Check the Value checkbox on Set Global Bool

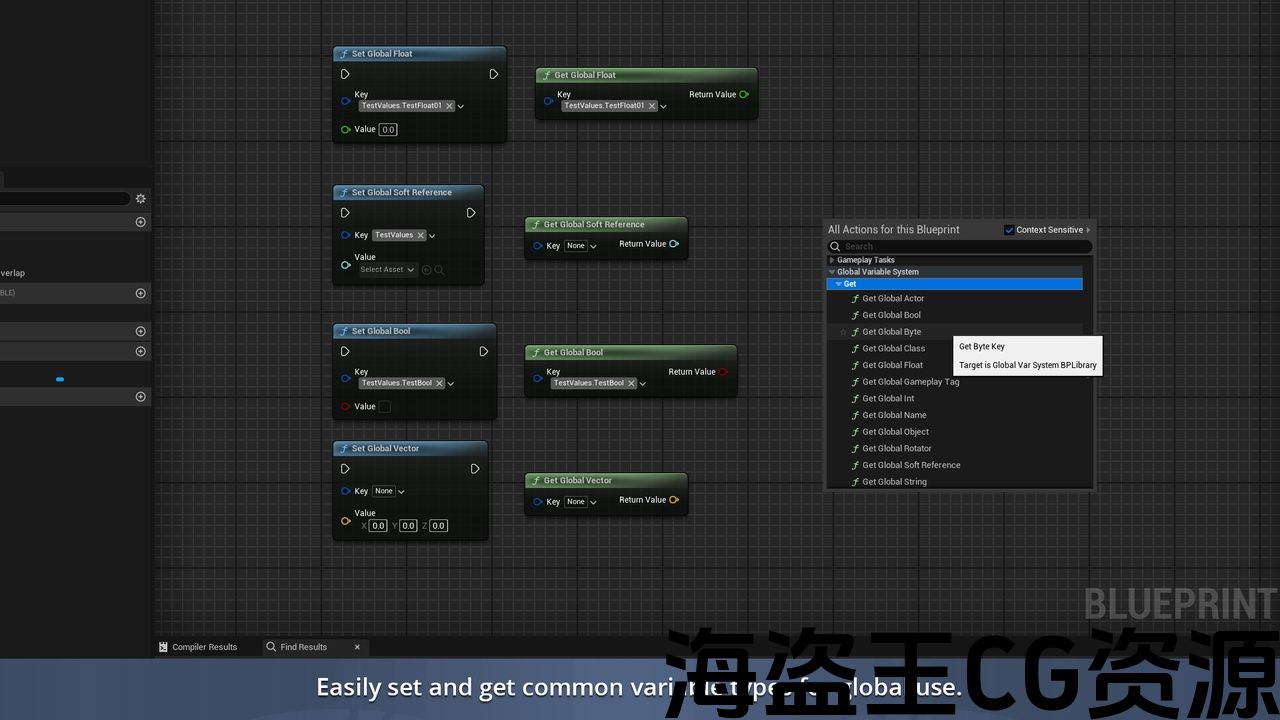[385, 407]
